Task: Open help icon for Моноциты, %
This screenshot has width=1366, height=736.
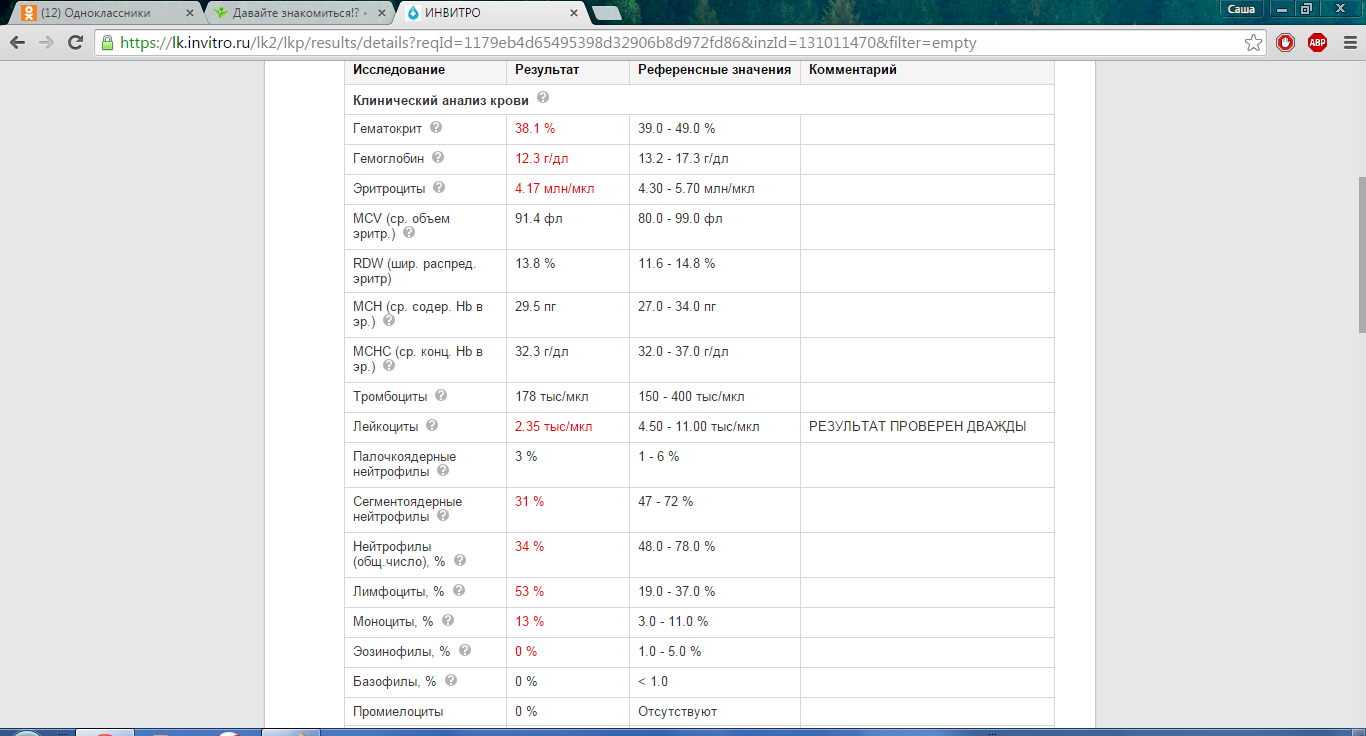Action: 447,621
